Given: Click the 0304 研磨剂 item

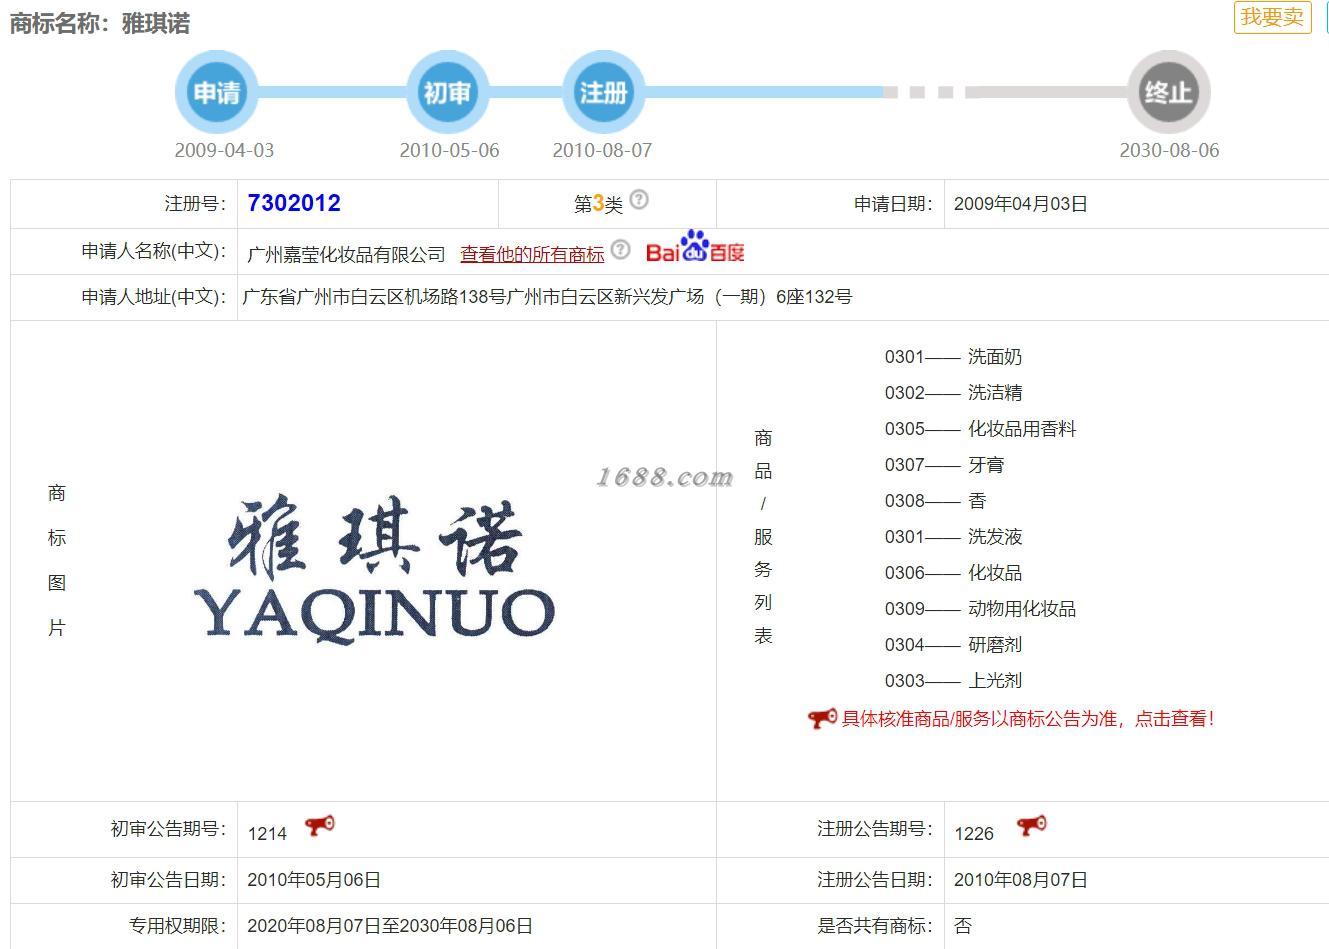Looking at the screenshot, I should click(953, 645).
